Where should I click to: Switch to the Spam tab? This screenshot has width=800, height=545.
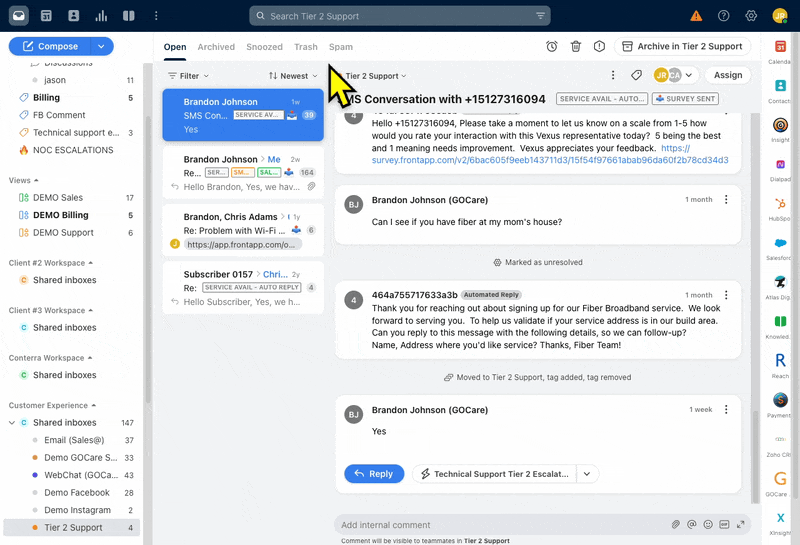[341, 47]
